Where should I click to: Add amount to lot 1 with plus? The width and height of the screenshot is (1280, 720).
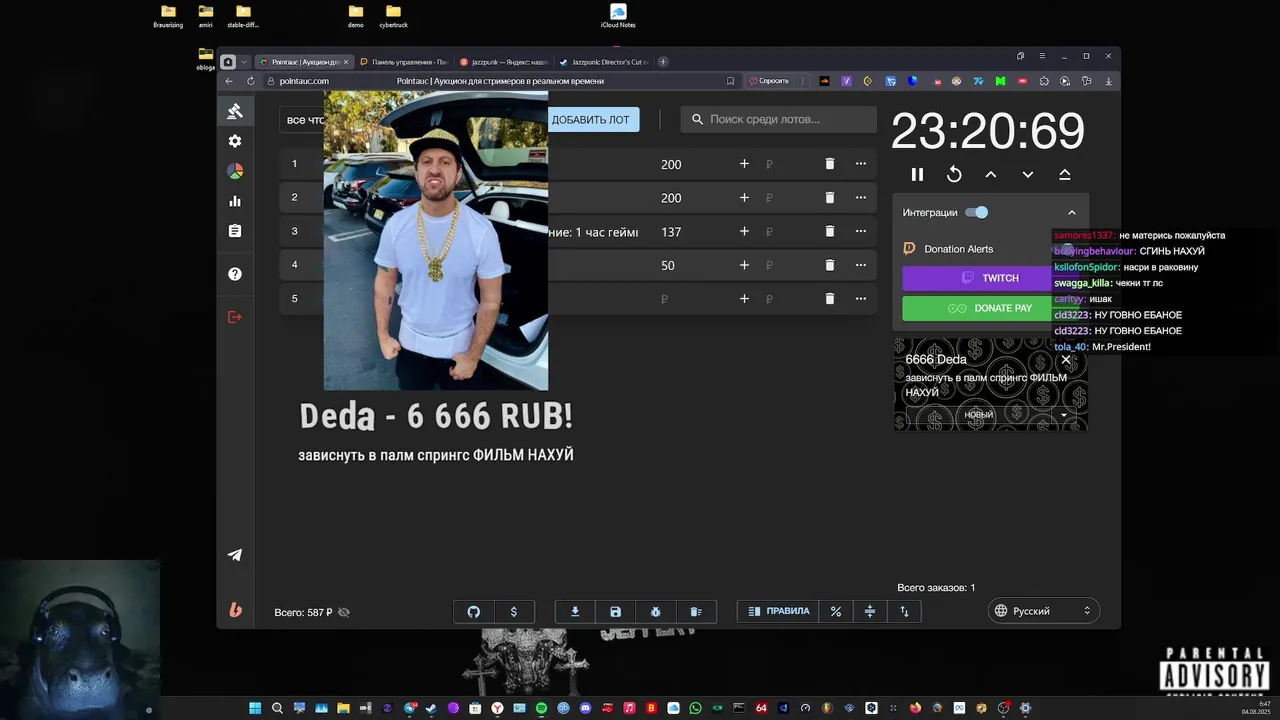pos(744,164)
